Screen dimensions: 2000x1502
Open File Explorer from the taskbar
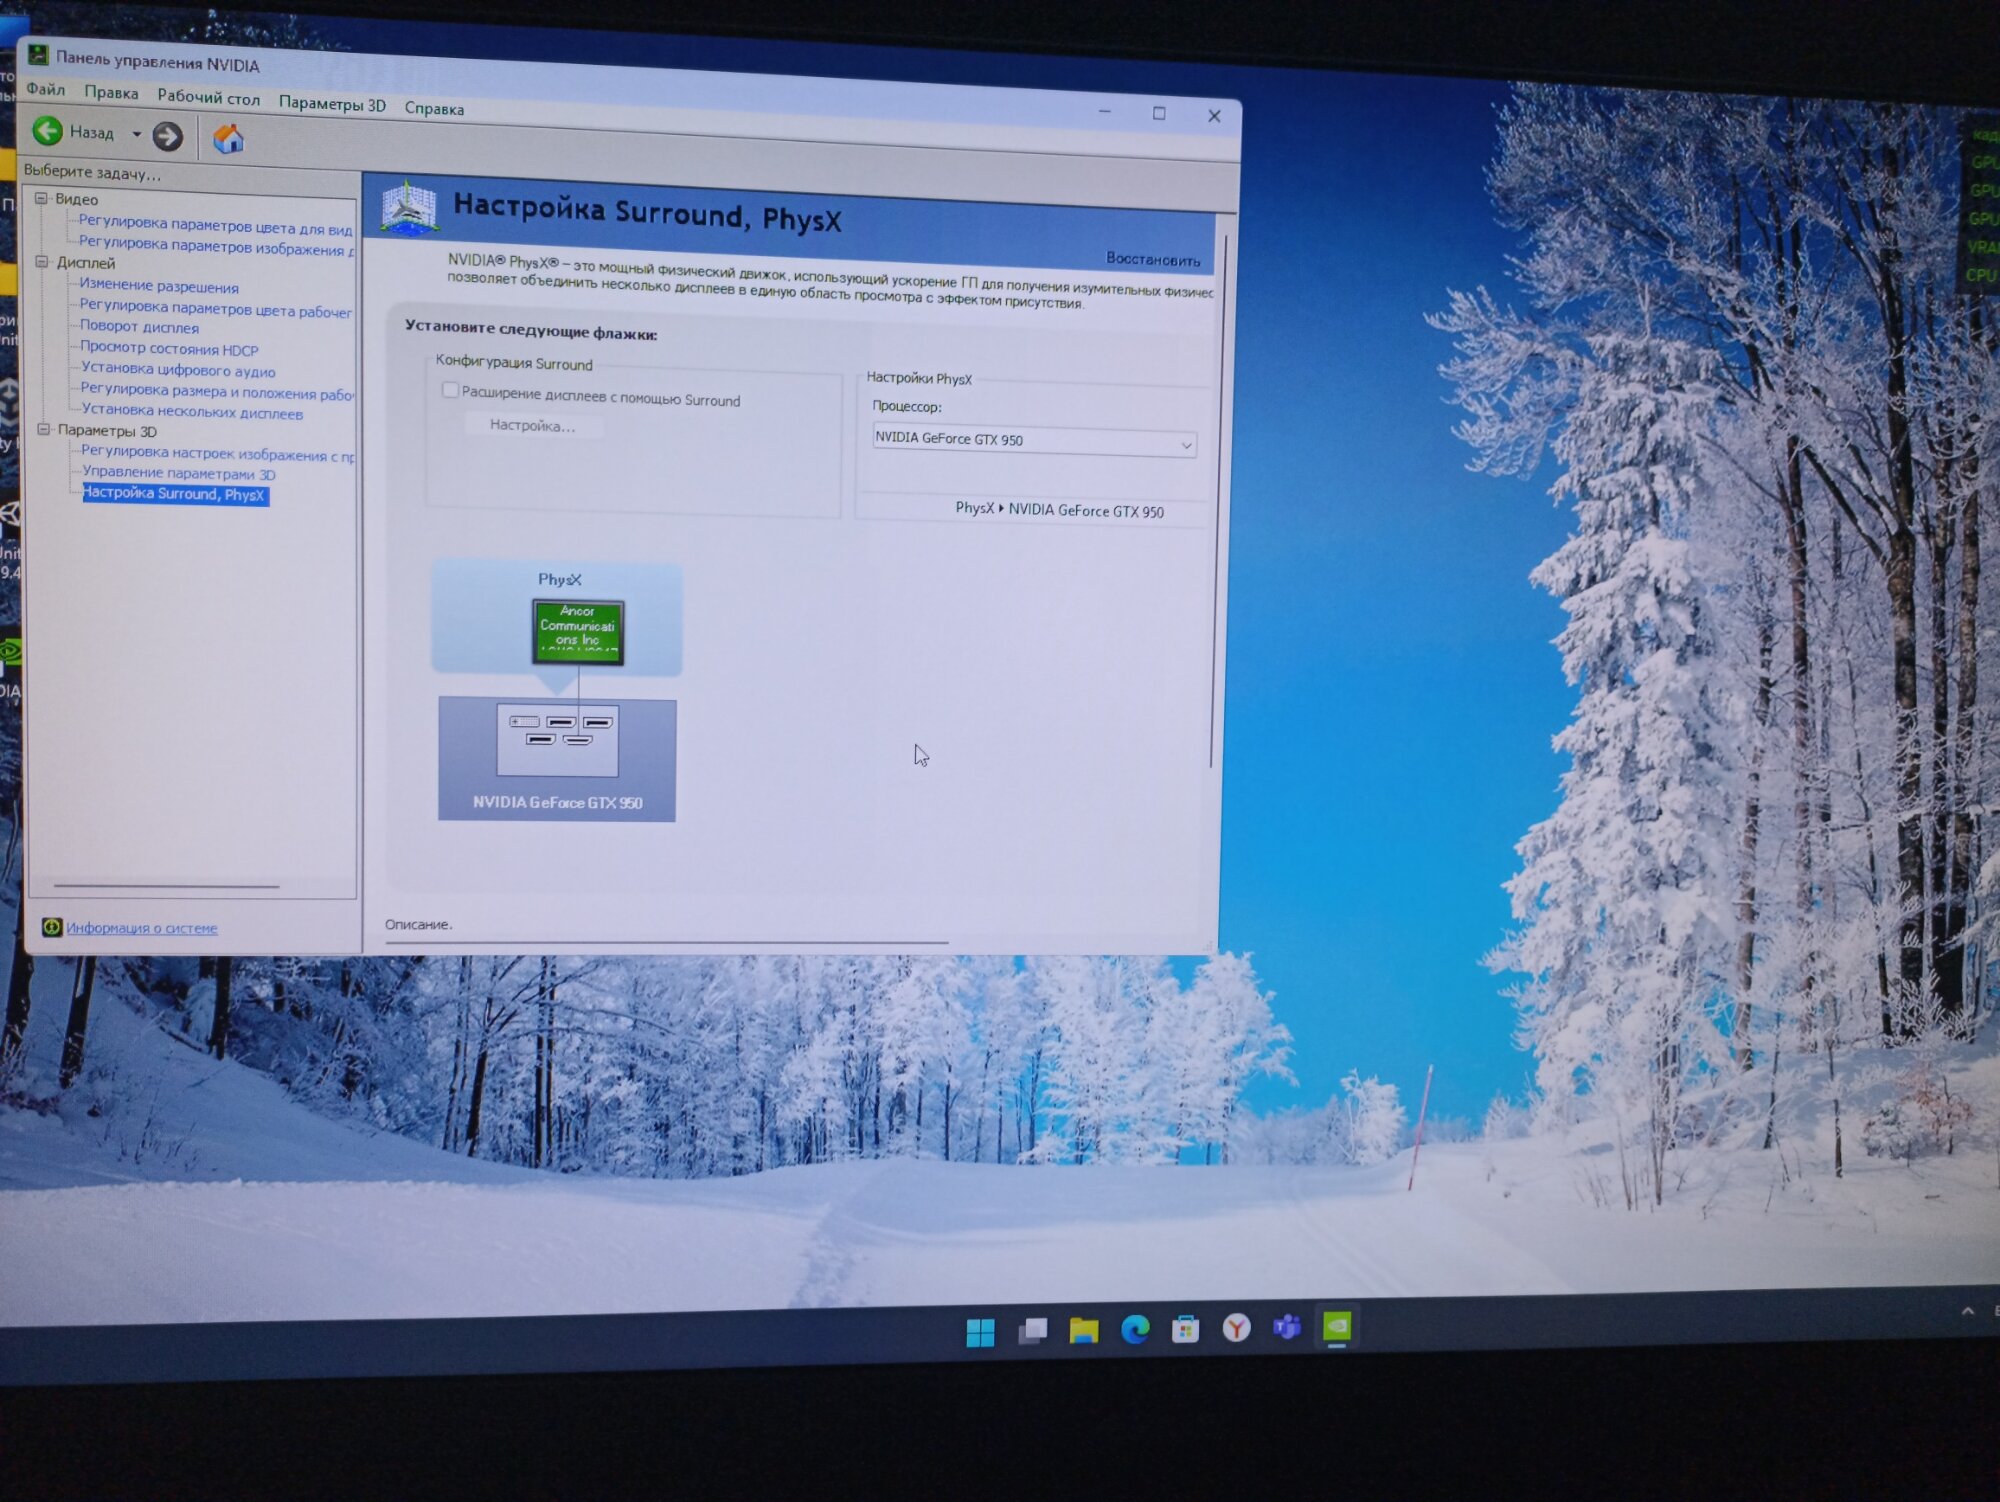[x=1083, y=1329]
